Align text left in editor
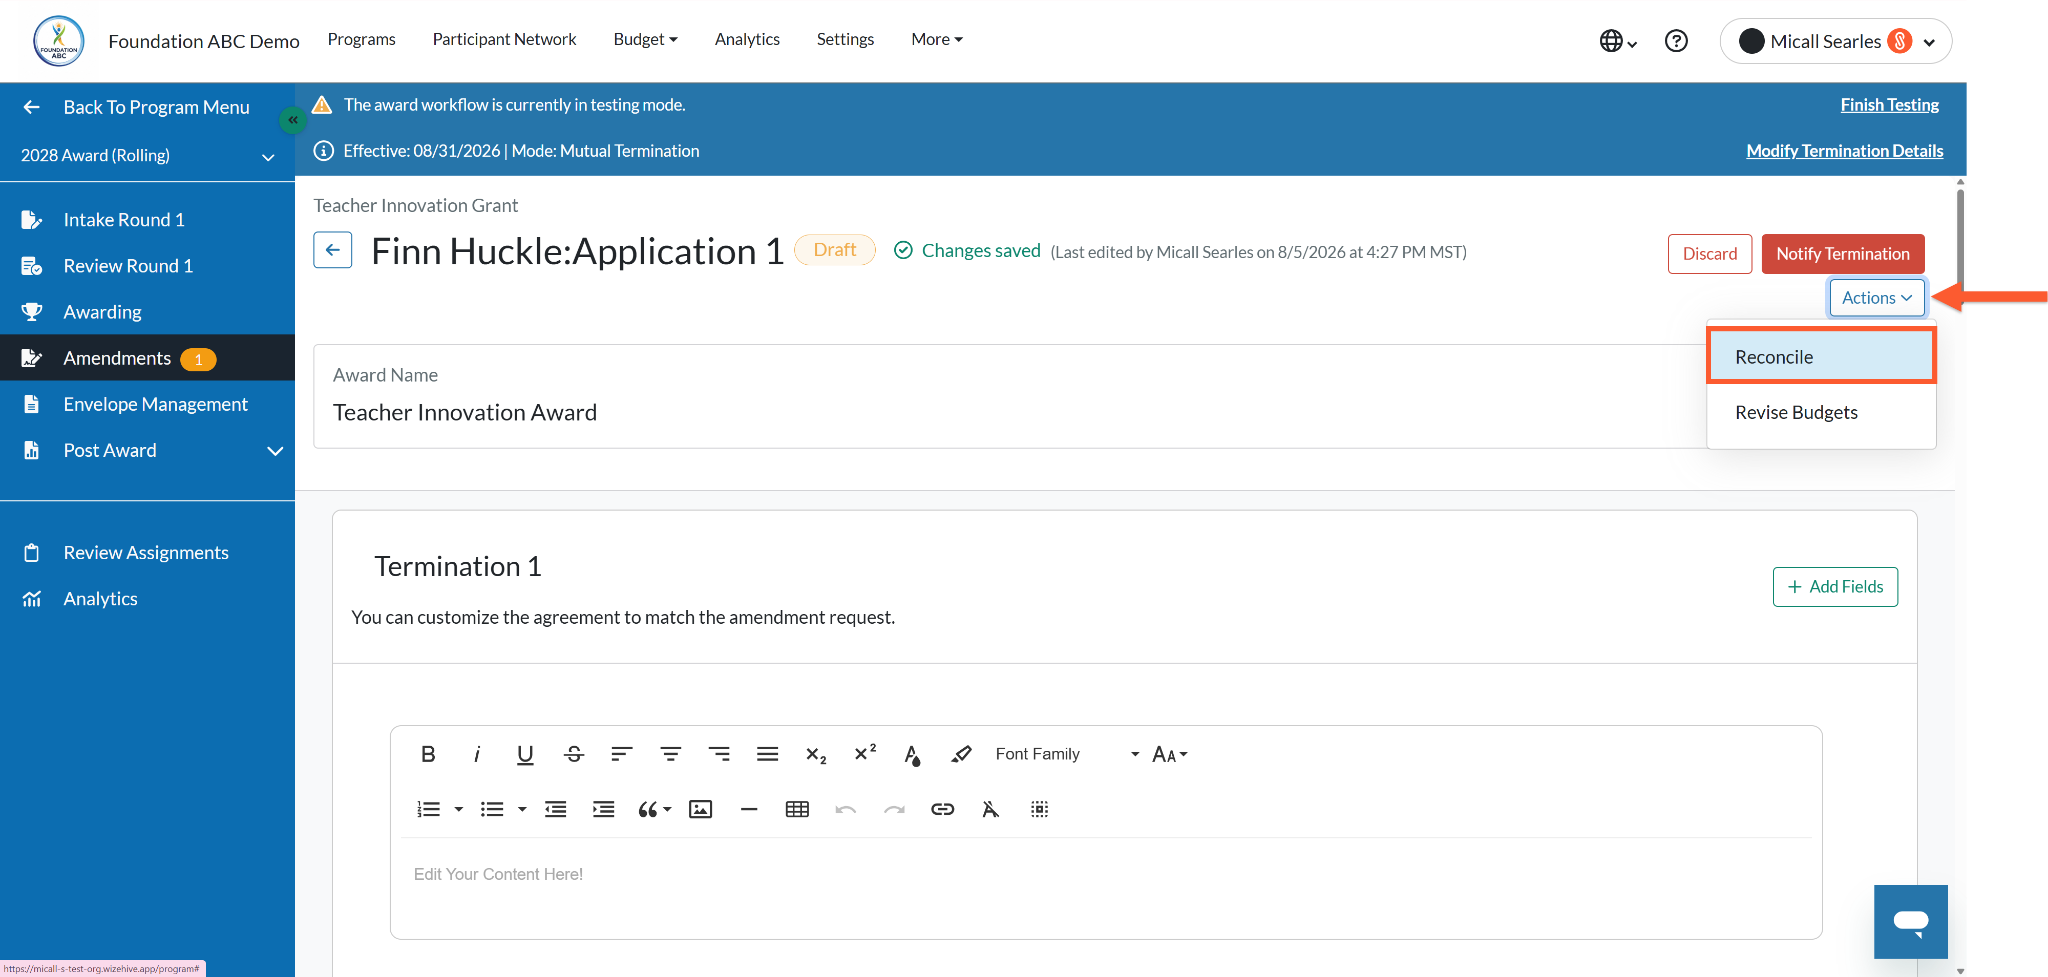 pos(622,754)
